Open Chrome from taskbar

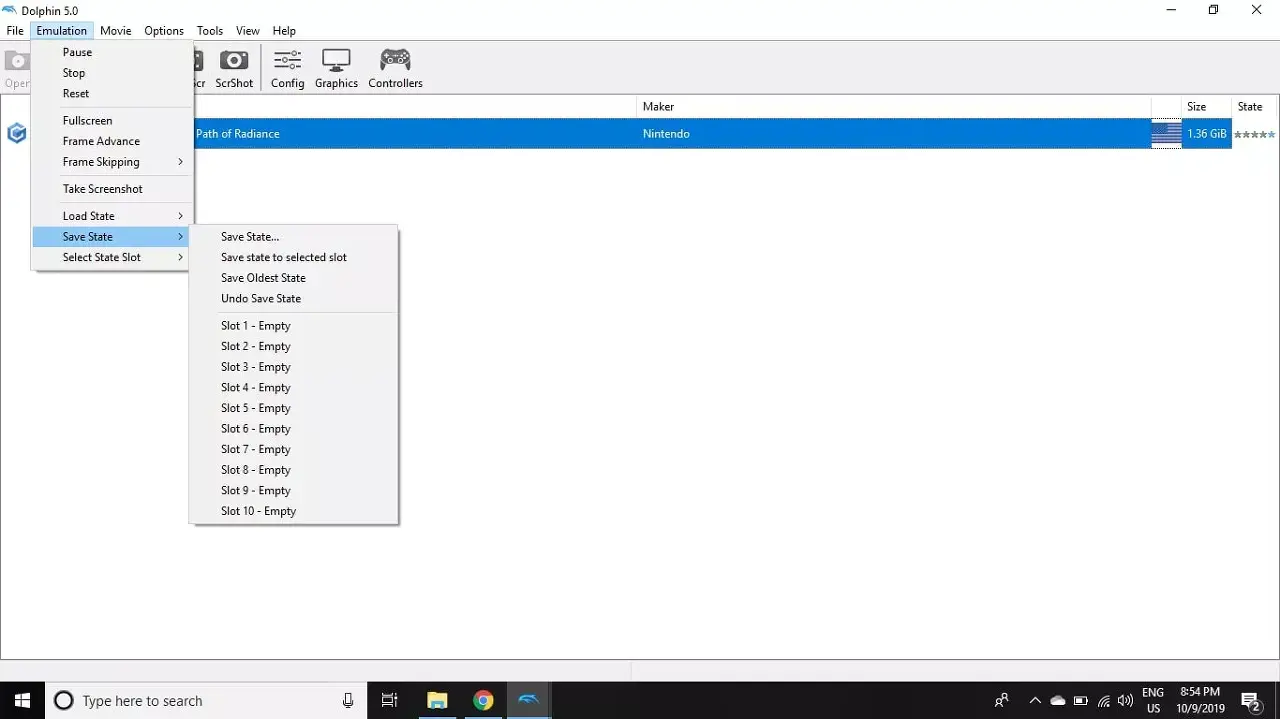(x=483, y=700)
